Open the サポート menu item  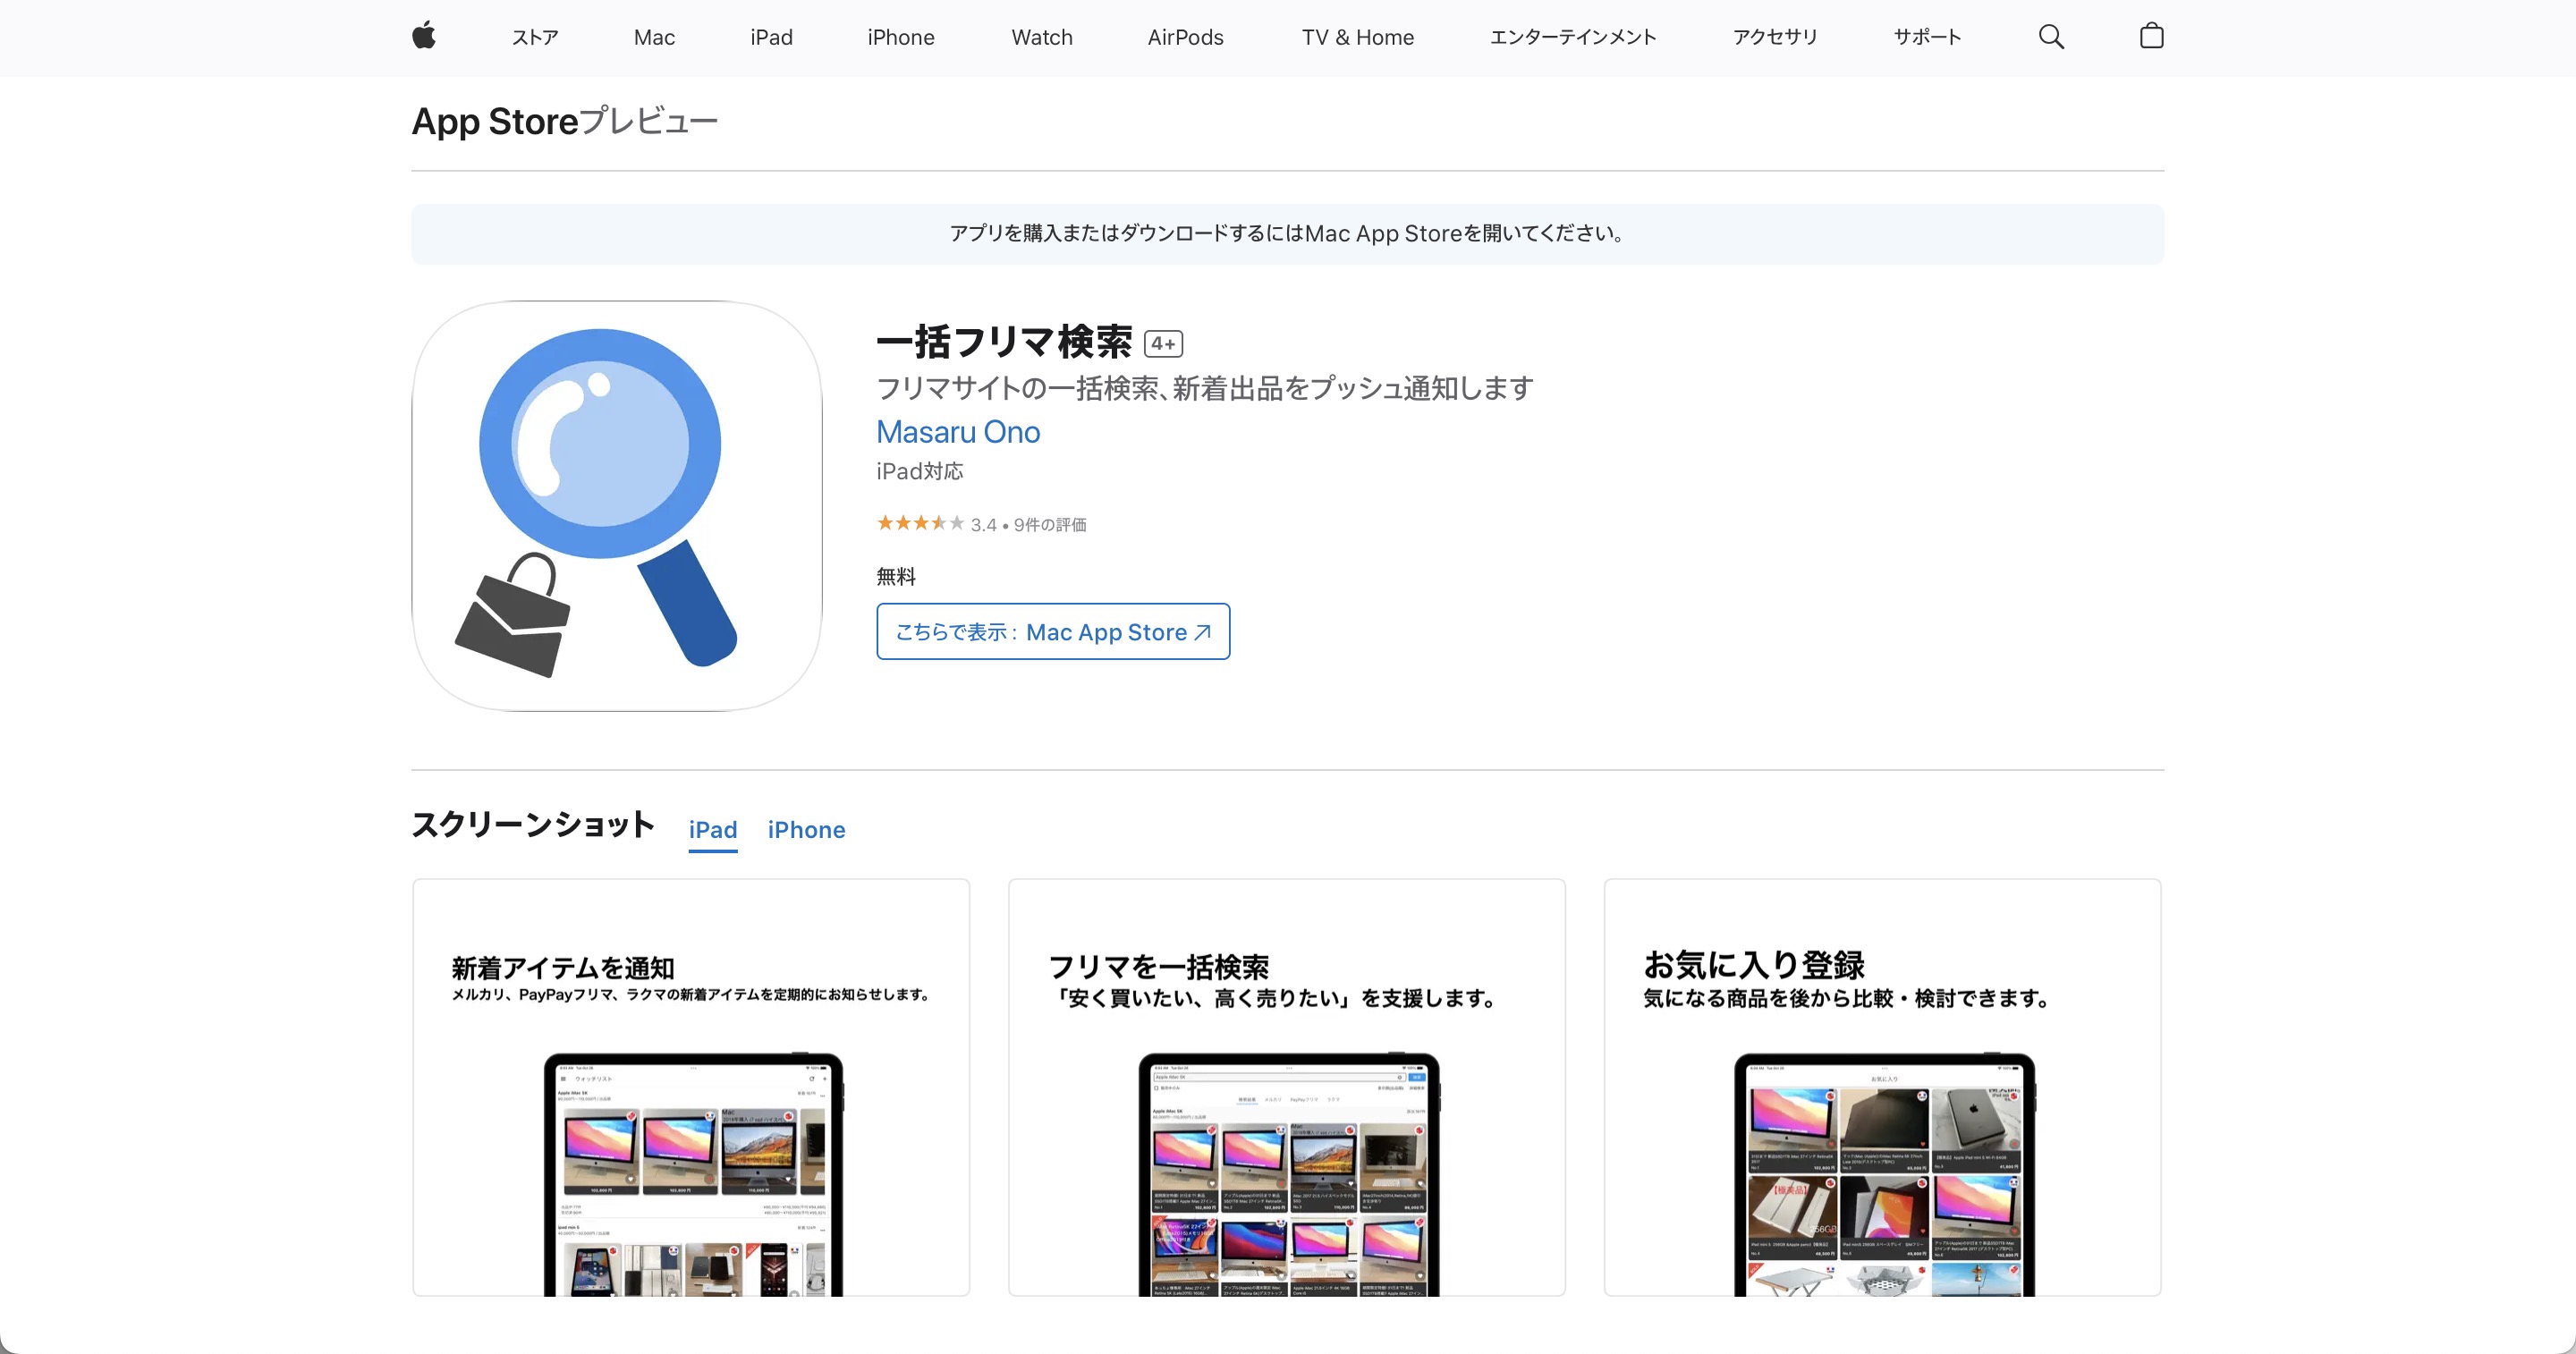pyautogui.click(x=1927, y=37)
